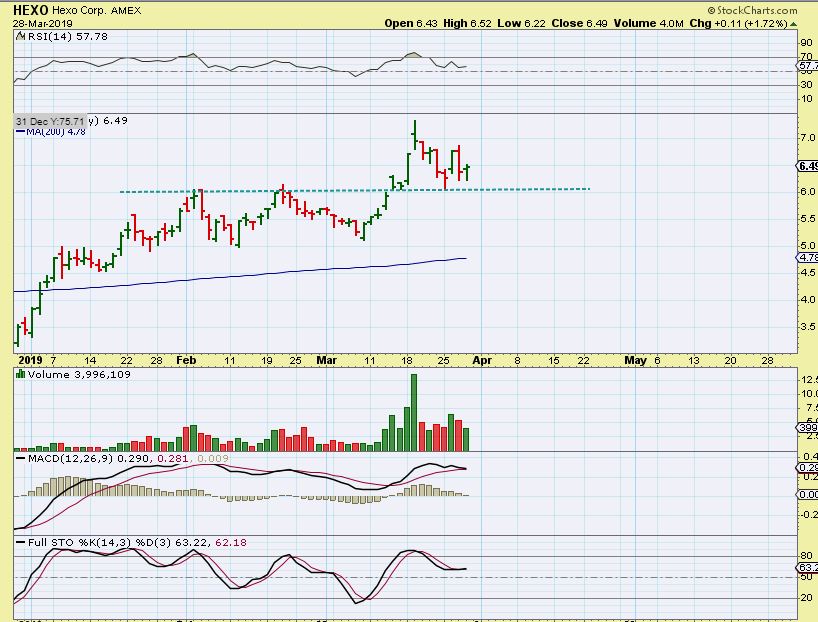Click the High 6.52 value
Image resolution: width=818 pixels, height=622 pixels.
pos(467,23)
